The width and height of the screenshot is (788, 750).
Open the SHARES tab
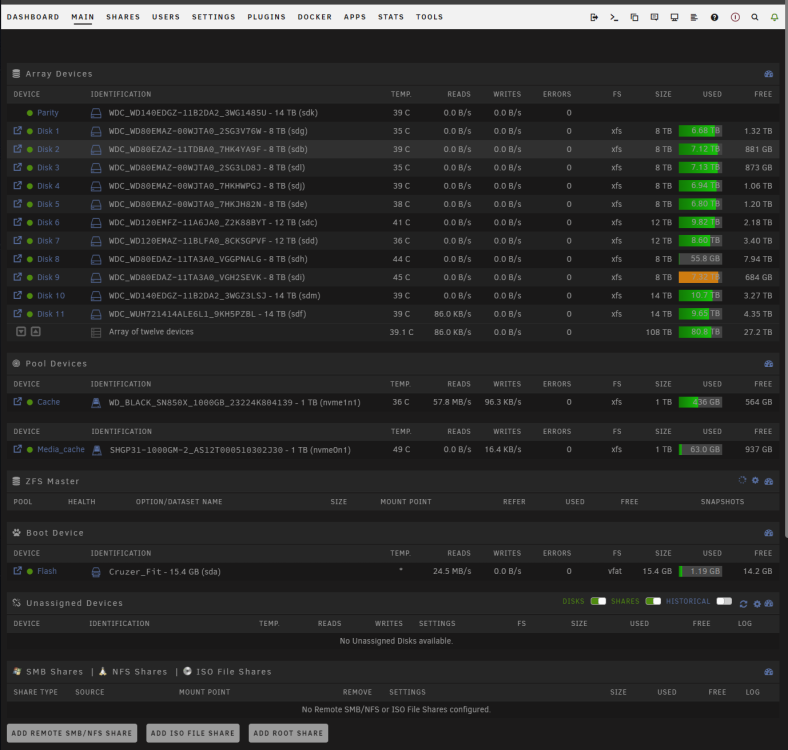click(x=123, y=17)
